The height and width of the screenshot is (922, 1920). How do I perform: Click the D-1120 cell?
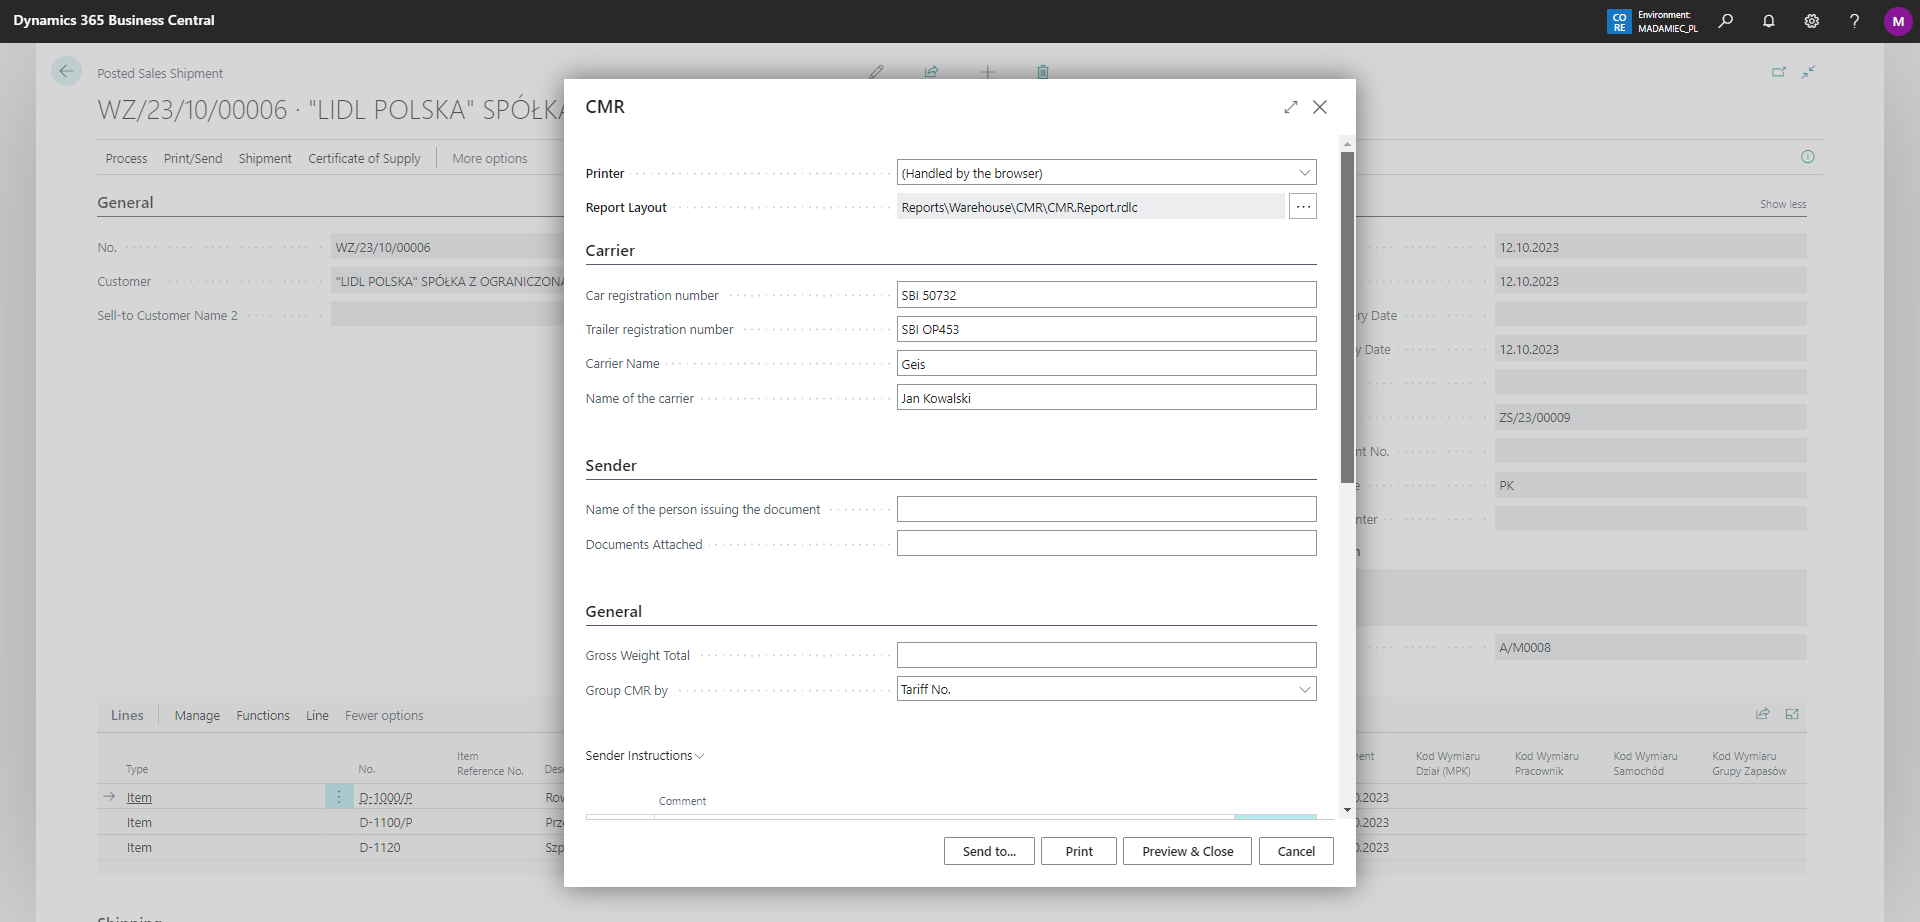click(380, 847)
